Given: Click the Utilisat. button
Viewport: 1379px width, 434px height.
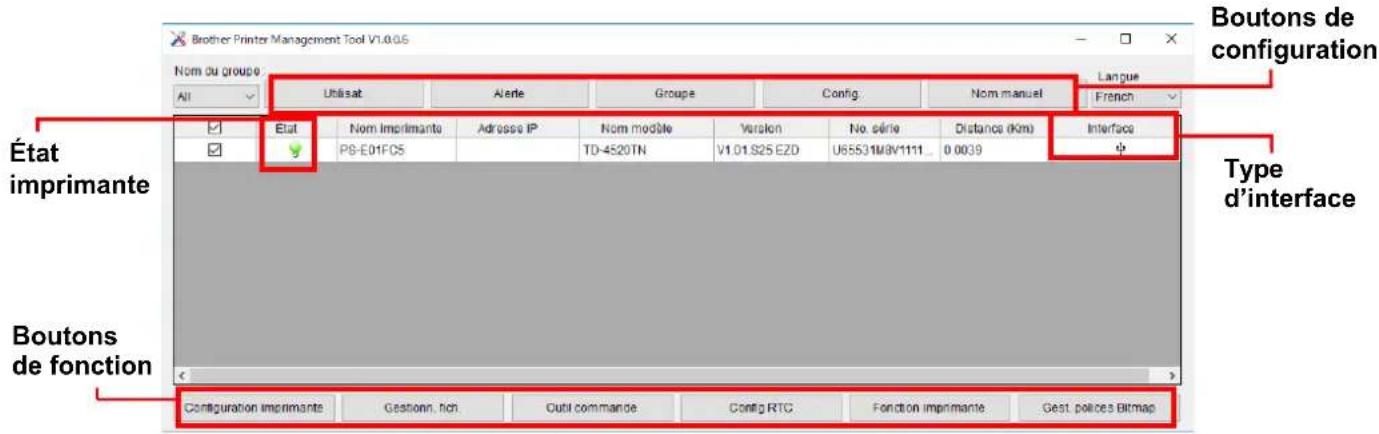Looking at the screenshot, I should (346, 94).
